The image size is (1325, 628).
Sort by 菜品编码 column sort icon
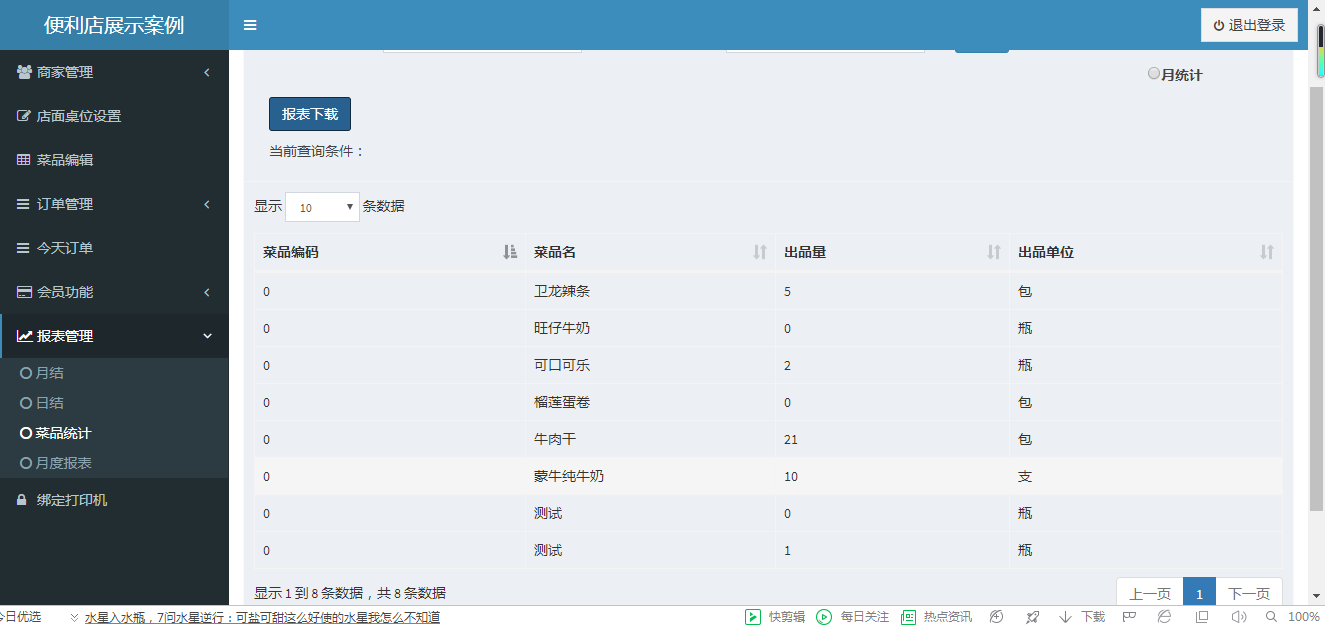click(x=510, y=252)
